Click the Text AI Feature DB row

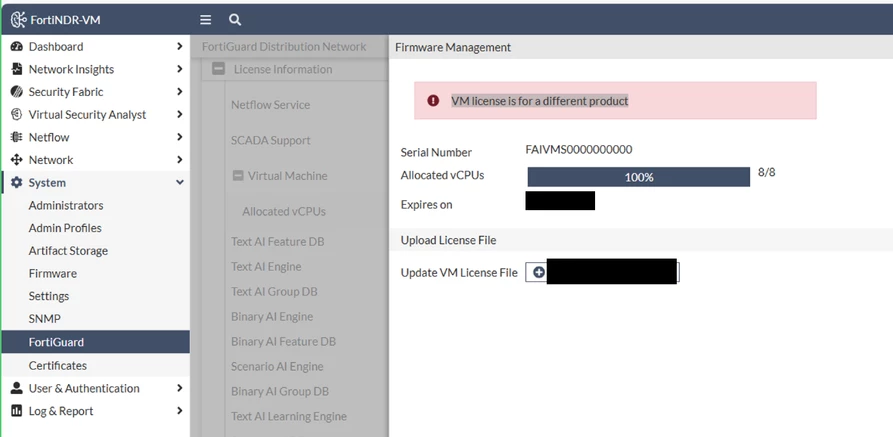[x=277, y=242]
